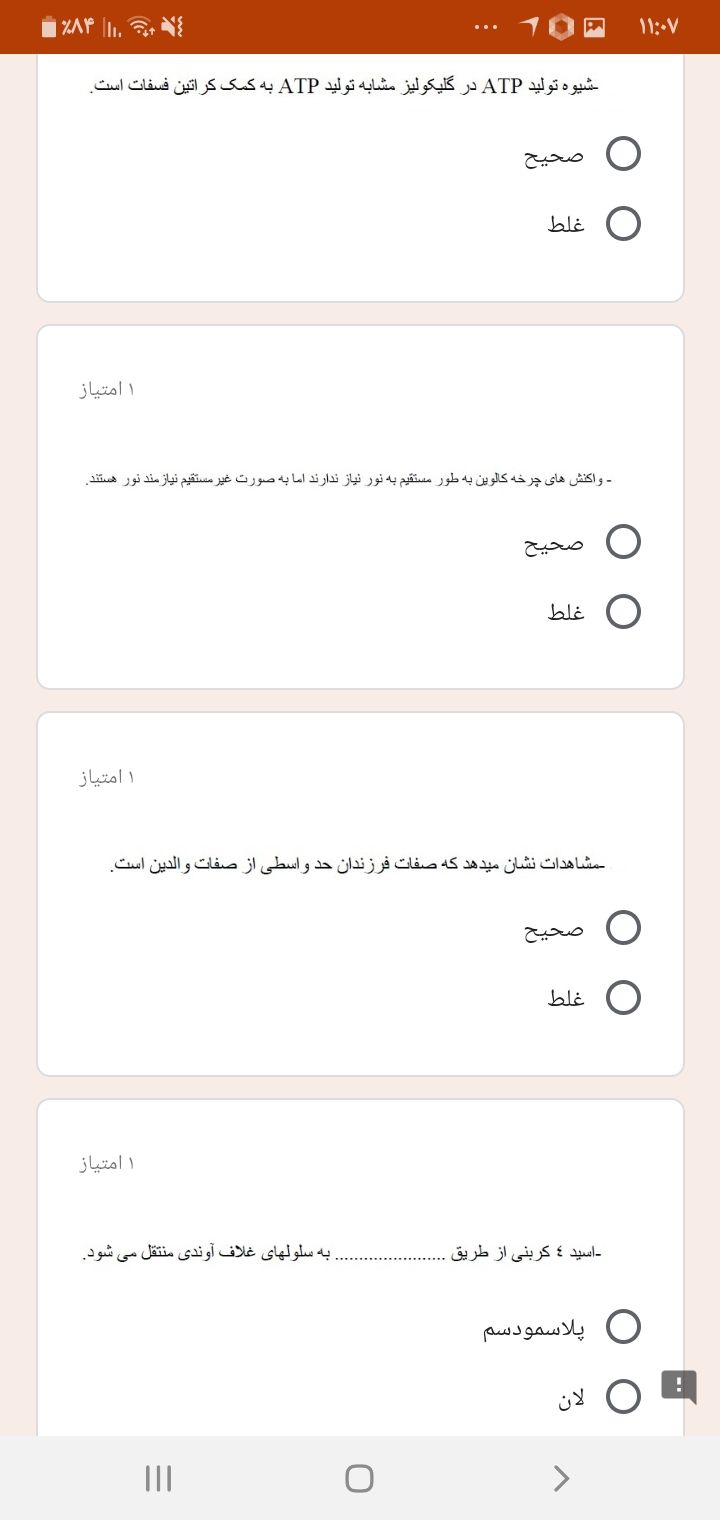Viewport: 720px width, 1520px height.
Task: Tap the battery percentage indicator
Action: (x=69, y=27)
